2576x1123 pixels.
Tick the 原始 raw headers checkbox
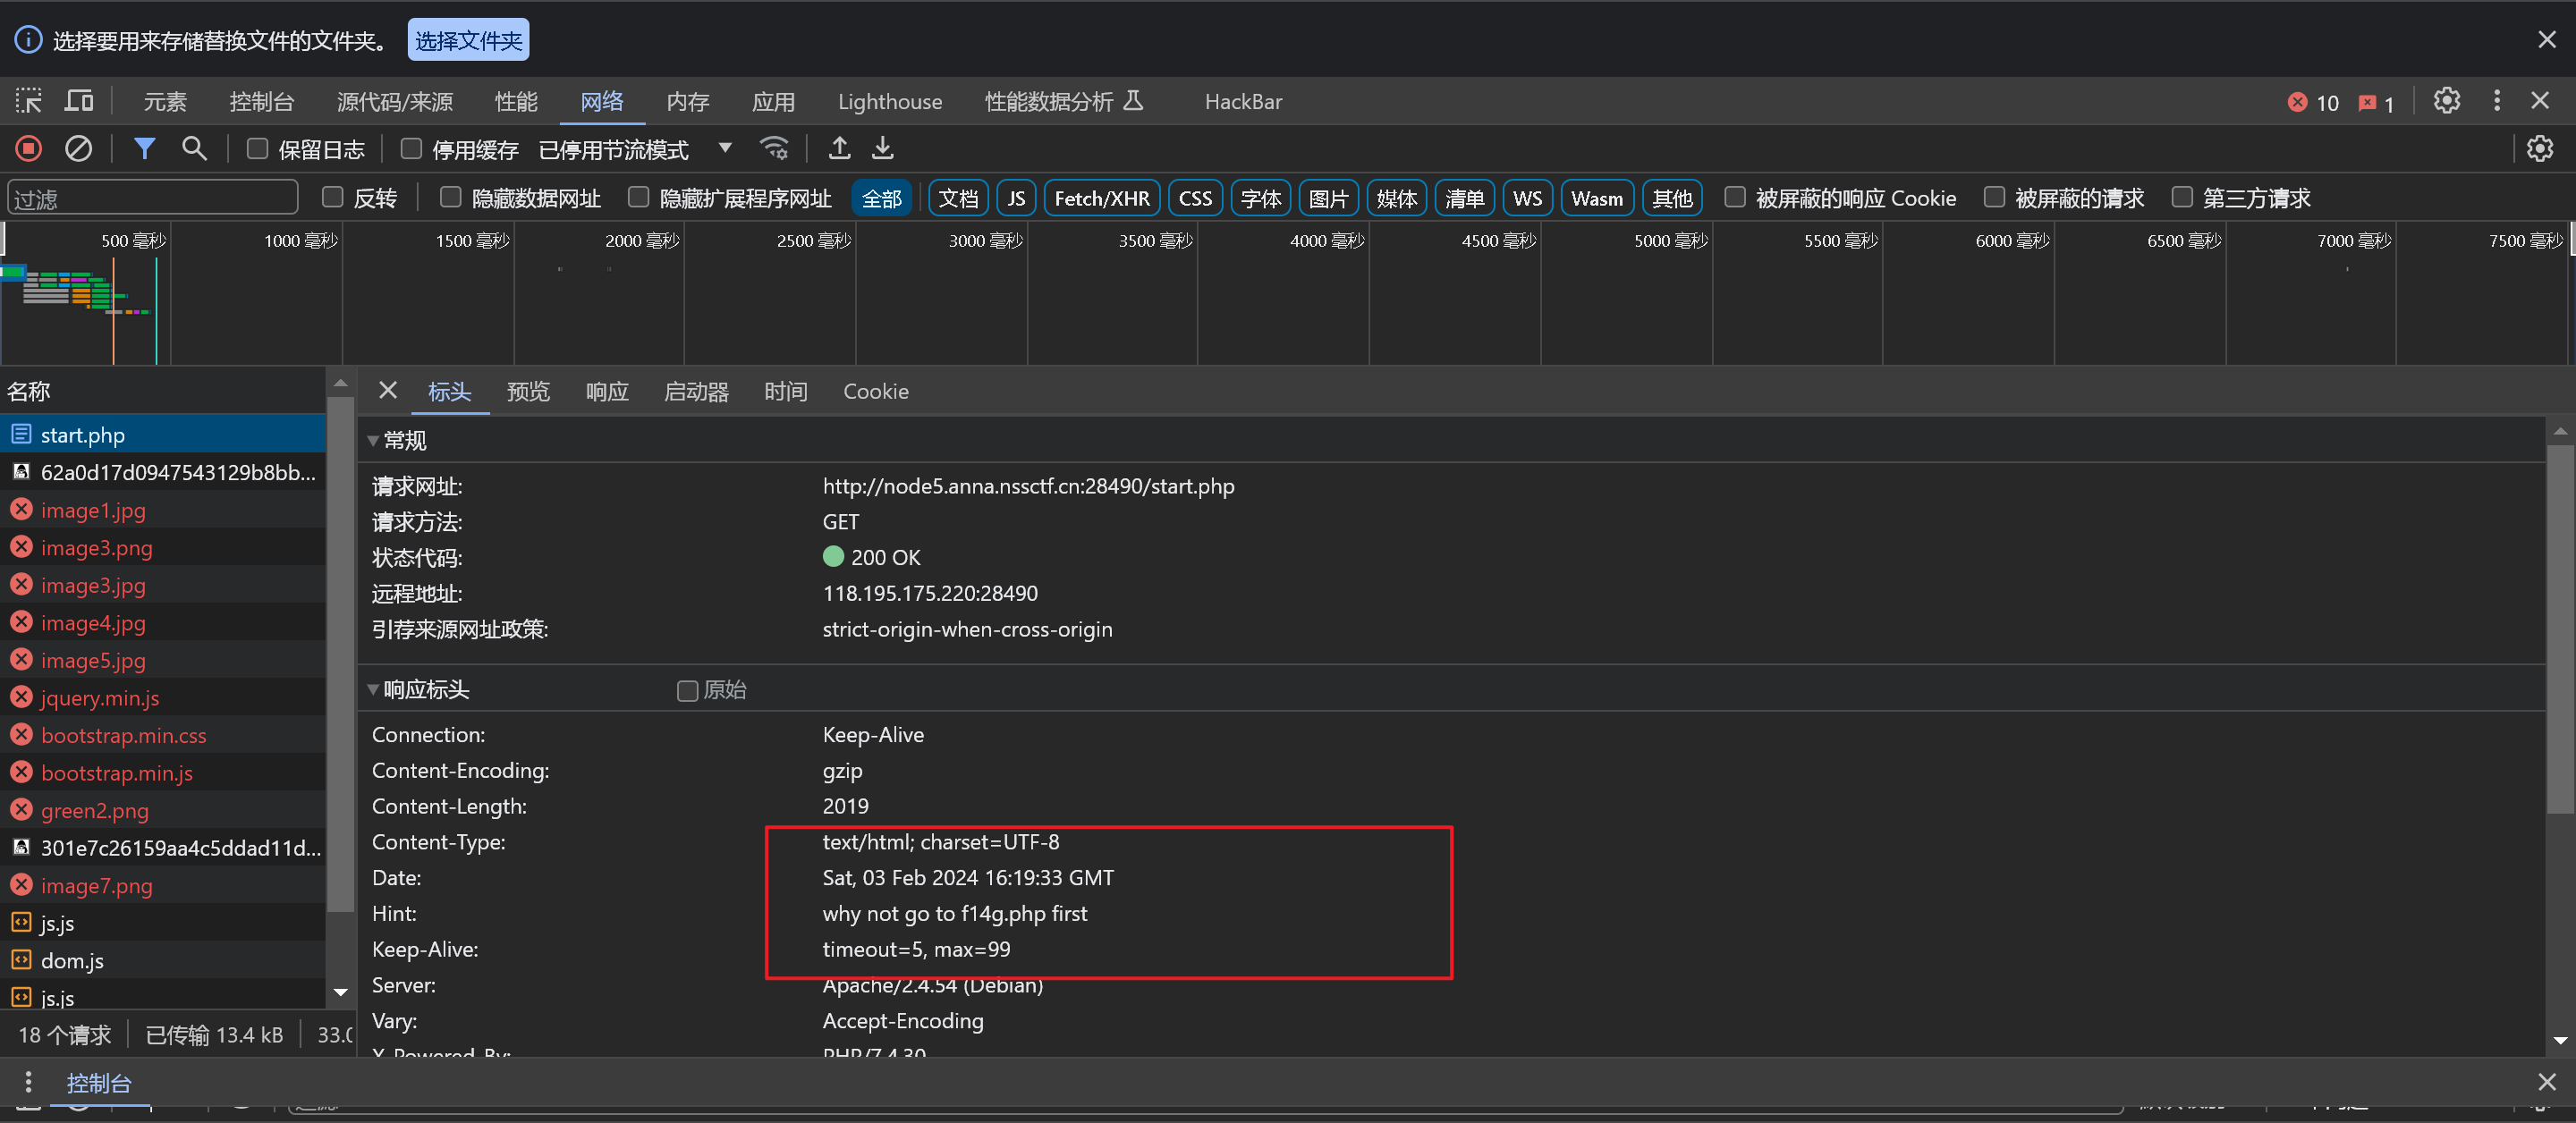coord(687,691)
